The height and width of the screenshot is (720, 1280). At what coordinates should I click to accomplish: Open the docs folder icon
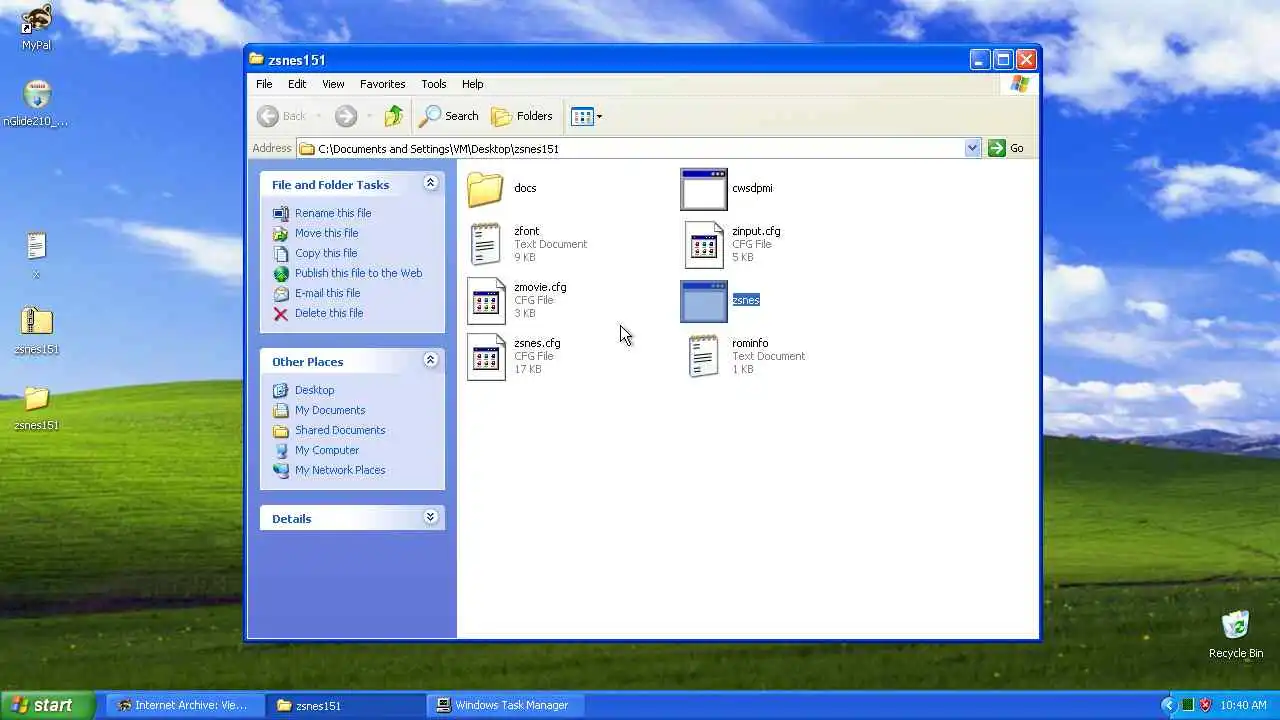(486, 188)
